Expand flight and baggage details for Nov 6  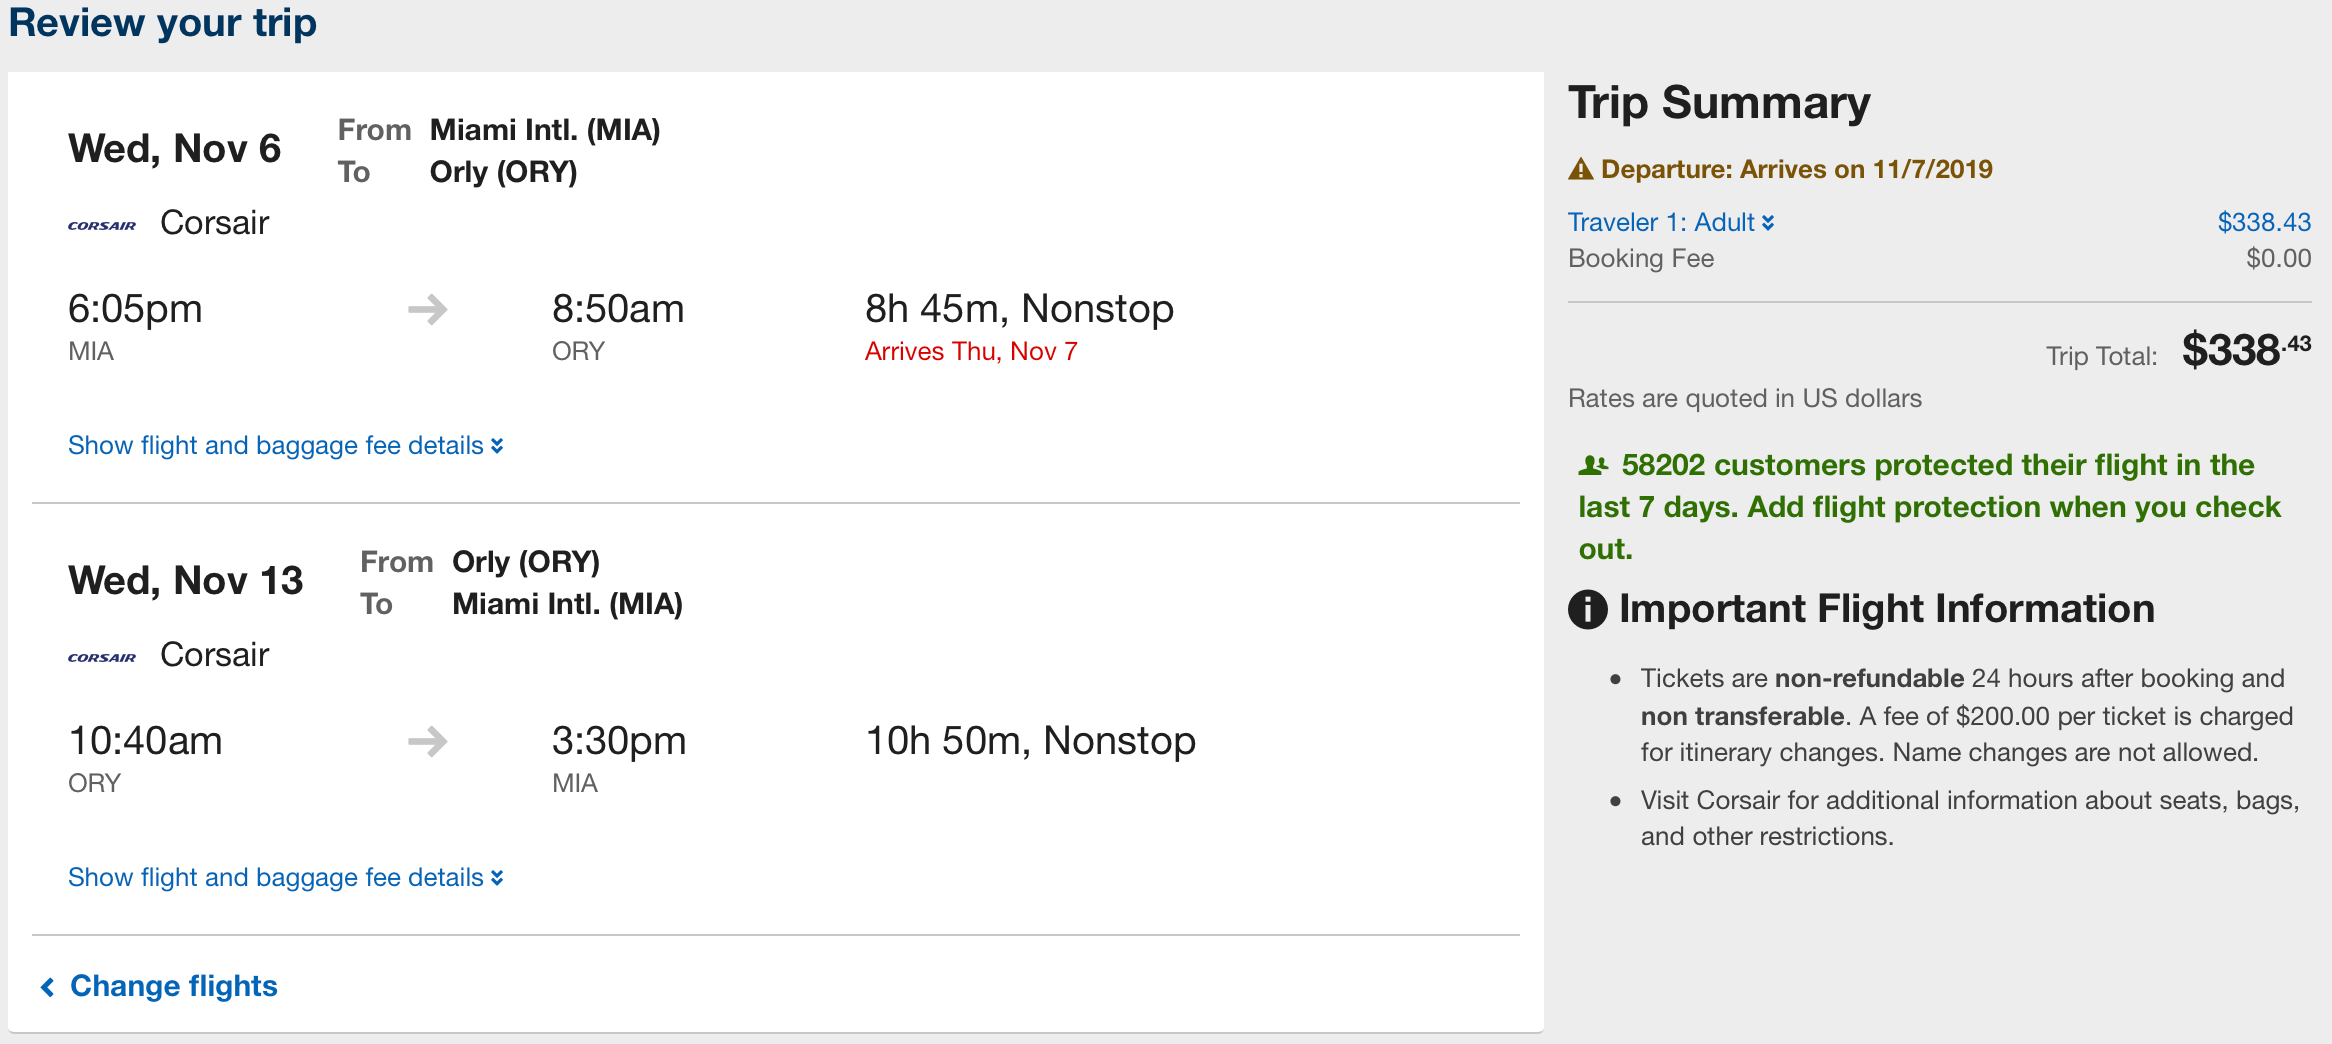tap(285, 445)
